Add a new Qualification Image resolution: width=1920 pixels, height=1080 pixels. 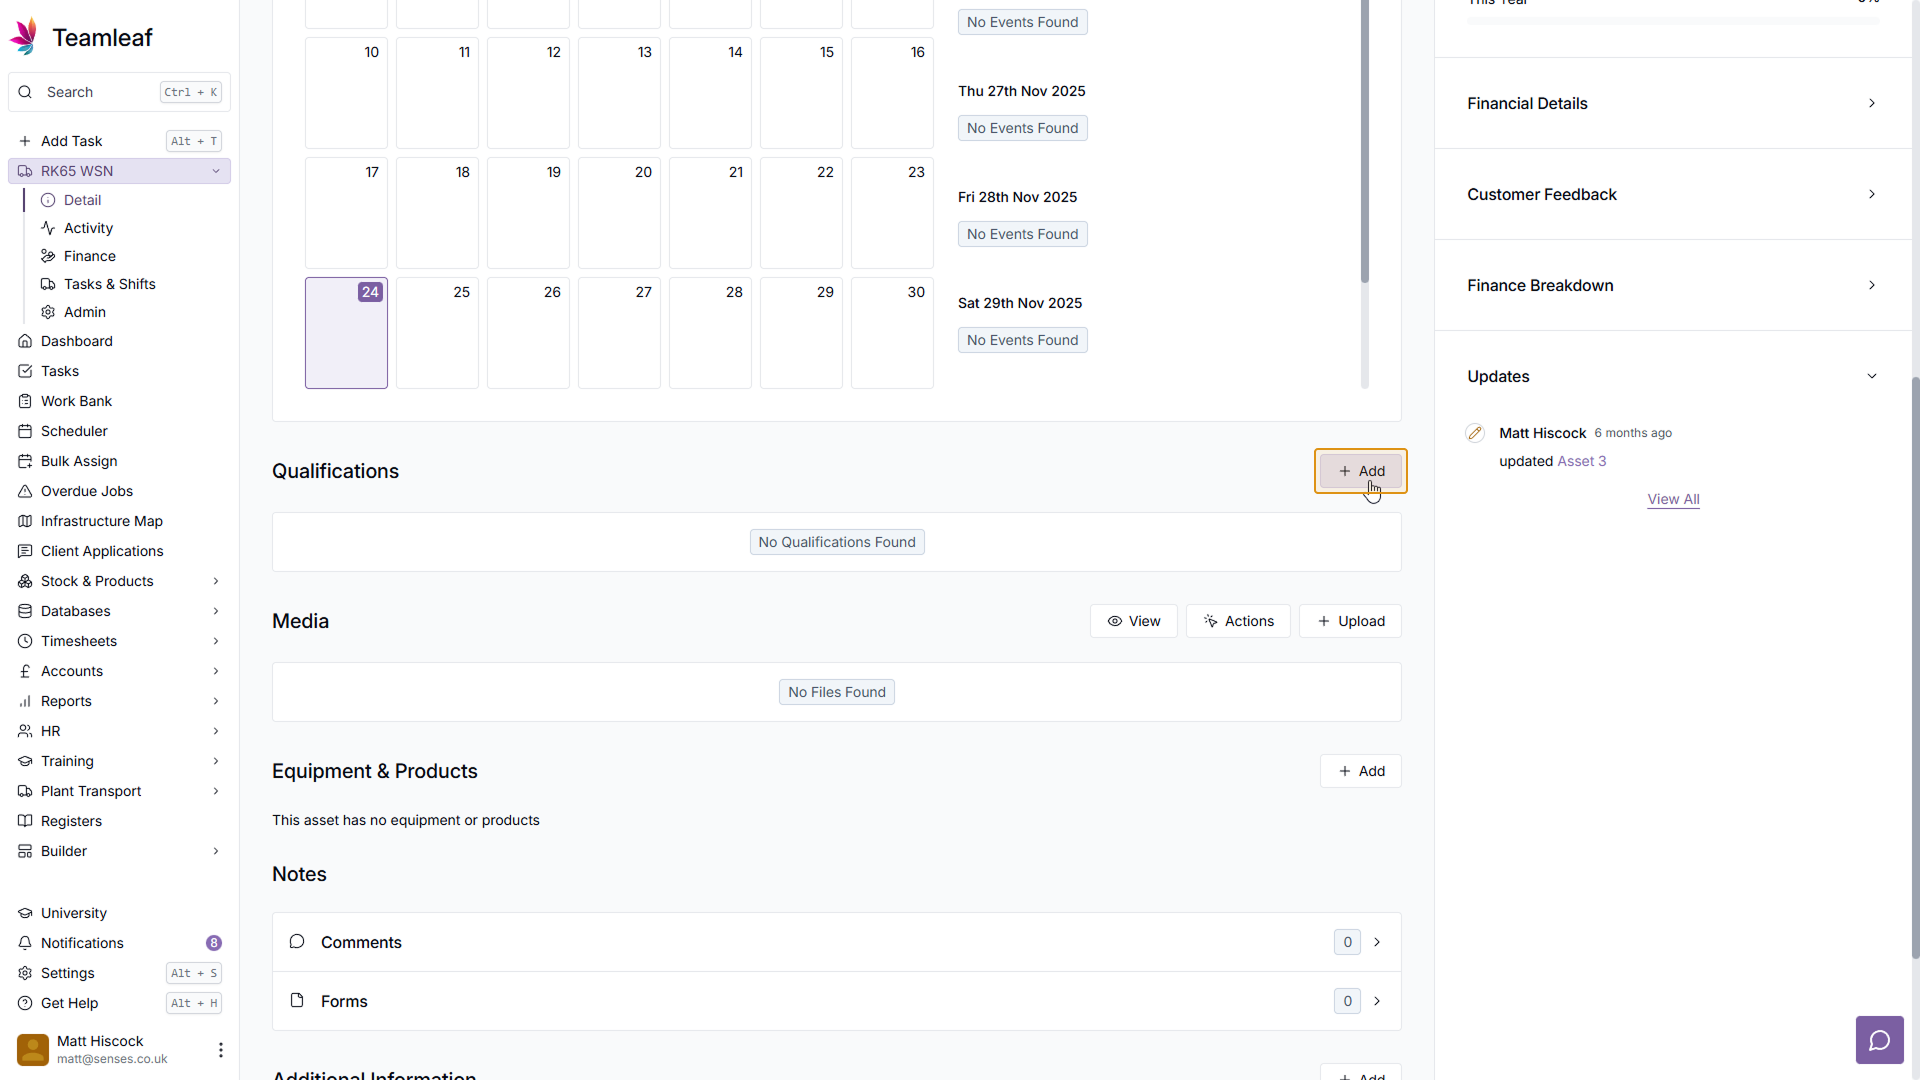pos(1360,471)
